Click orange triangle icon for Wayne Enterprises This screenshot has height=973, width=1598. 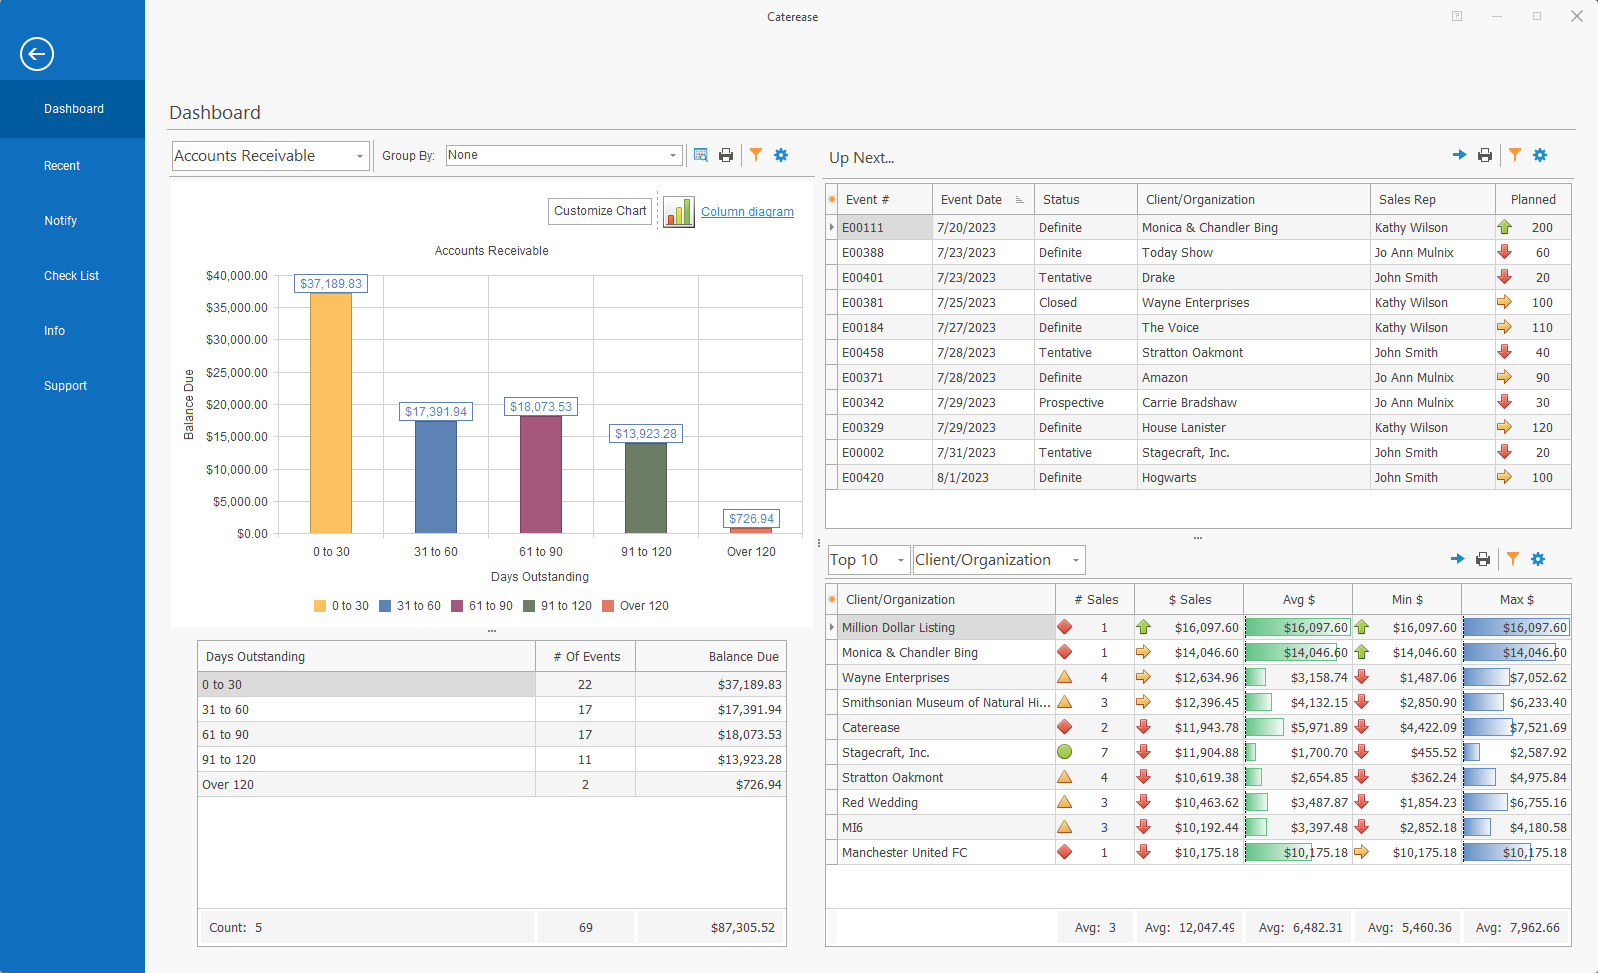(1065, 677)
